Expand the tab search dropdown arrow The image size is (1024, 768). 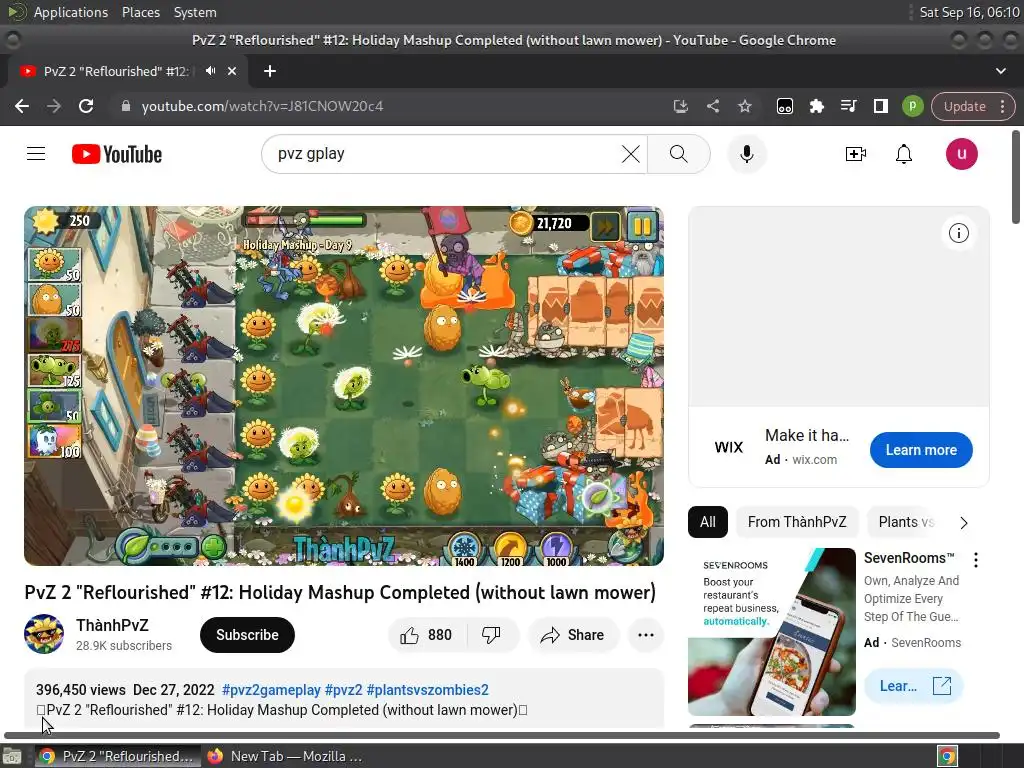(x=1000, y=71)
